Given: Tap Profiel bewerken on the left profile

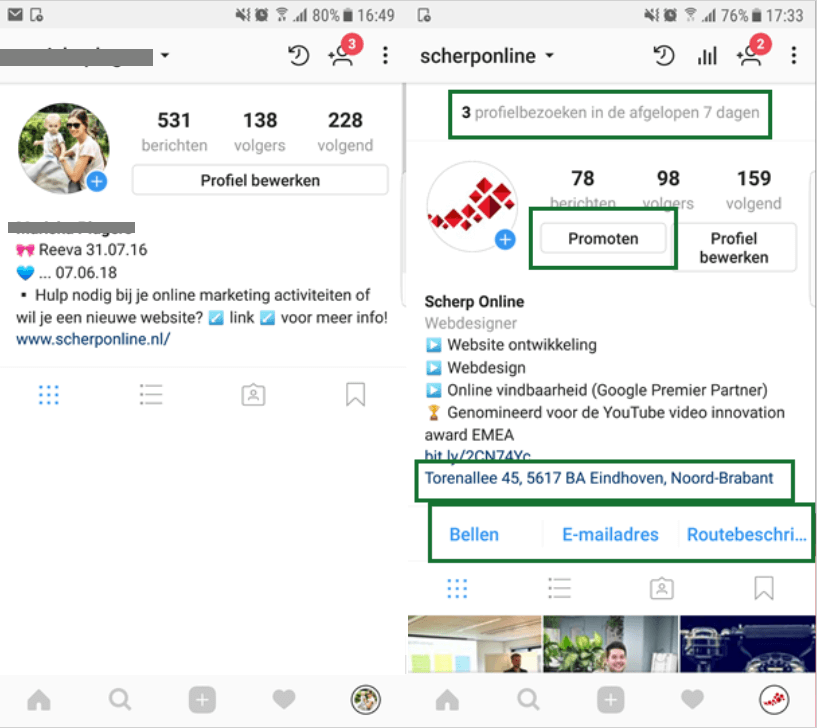Looking at the screenshot, I should (260, 180).
